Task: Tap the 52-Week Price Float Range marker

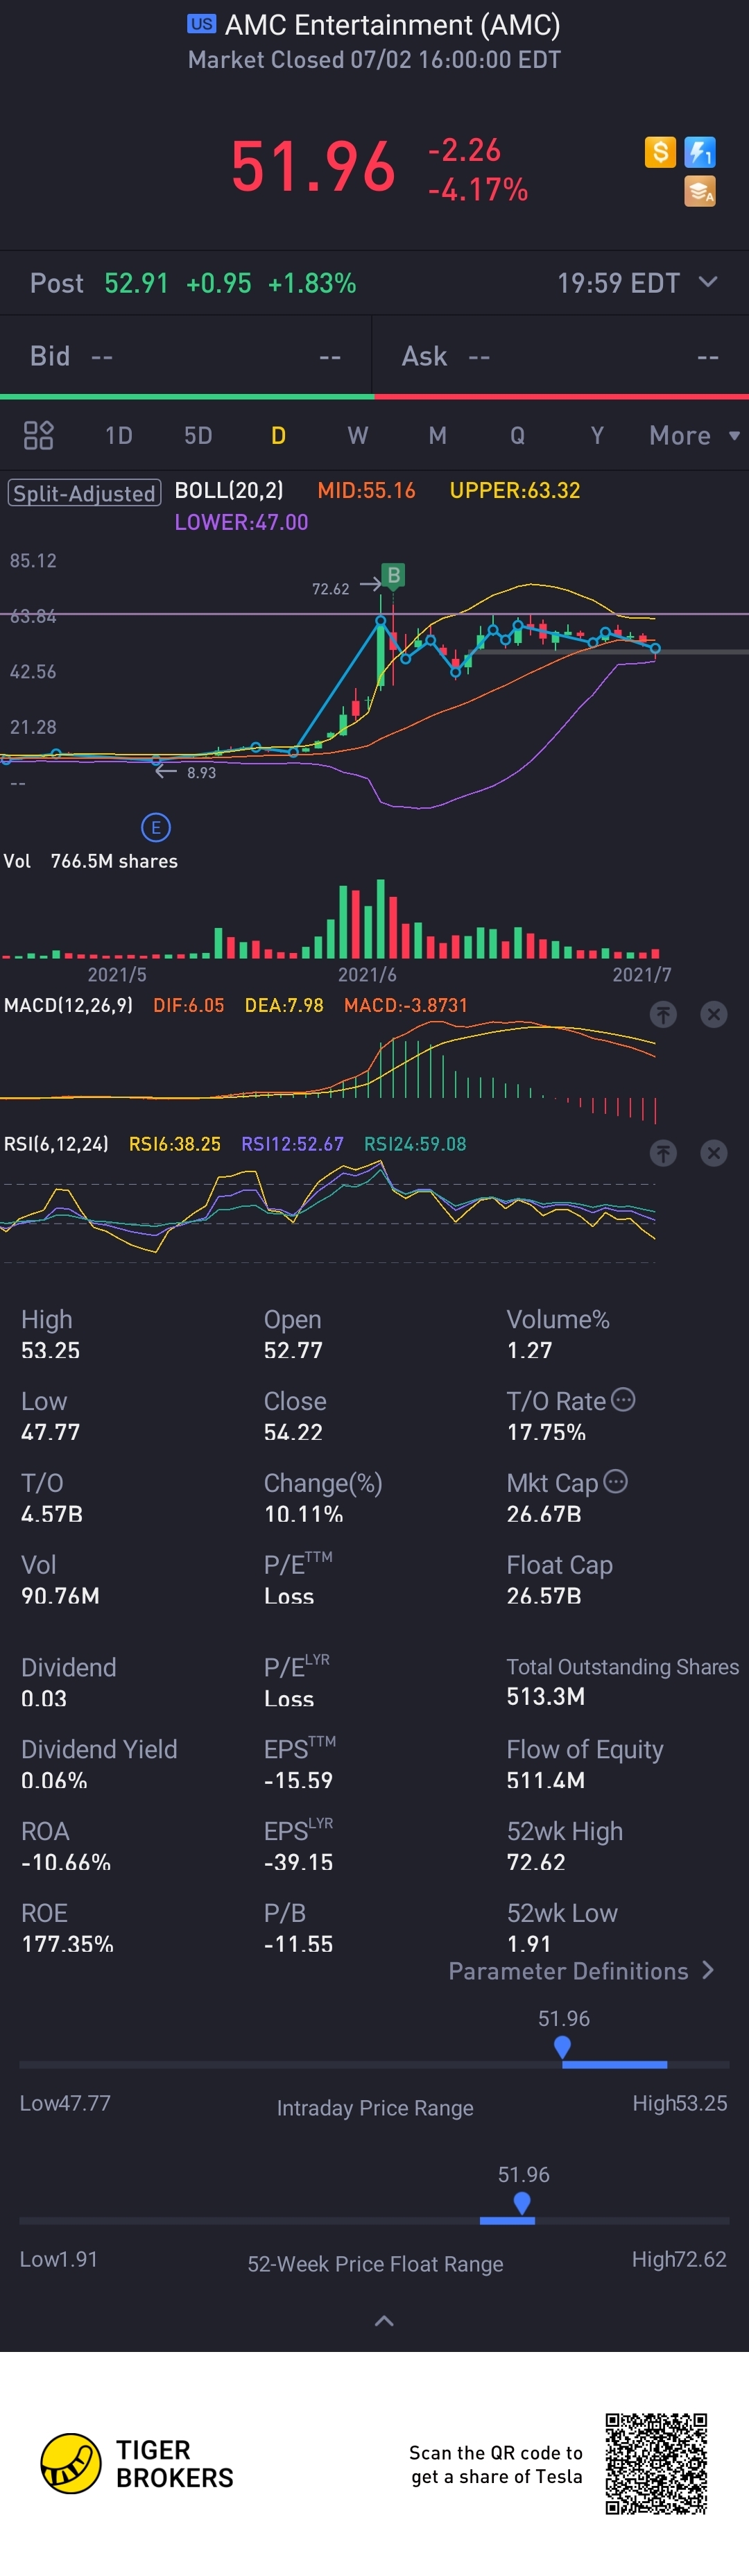Action: pos(522,2204)
